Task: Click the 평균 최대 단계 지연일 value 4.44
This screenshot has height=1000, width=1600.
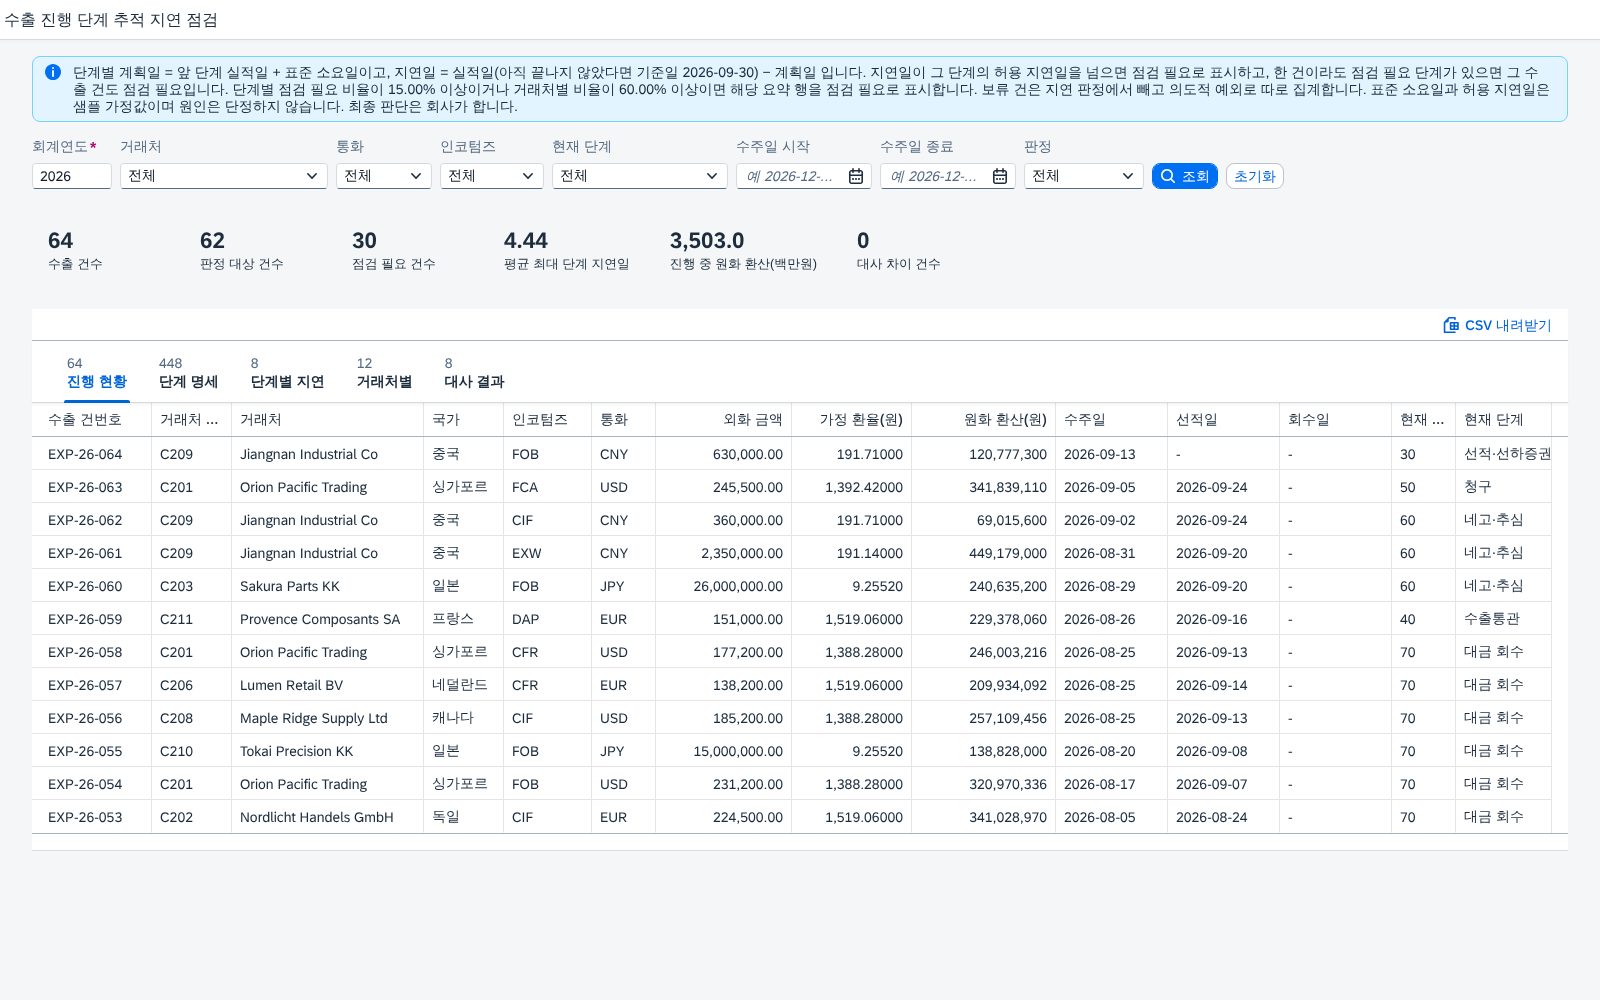Action: coord(526,241)
